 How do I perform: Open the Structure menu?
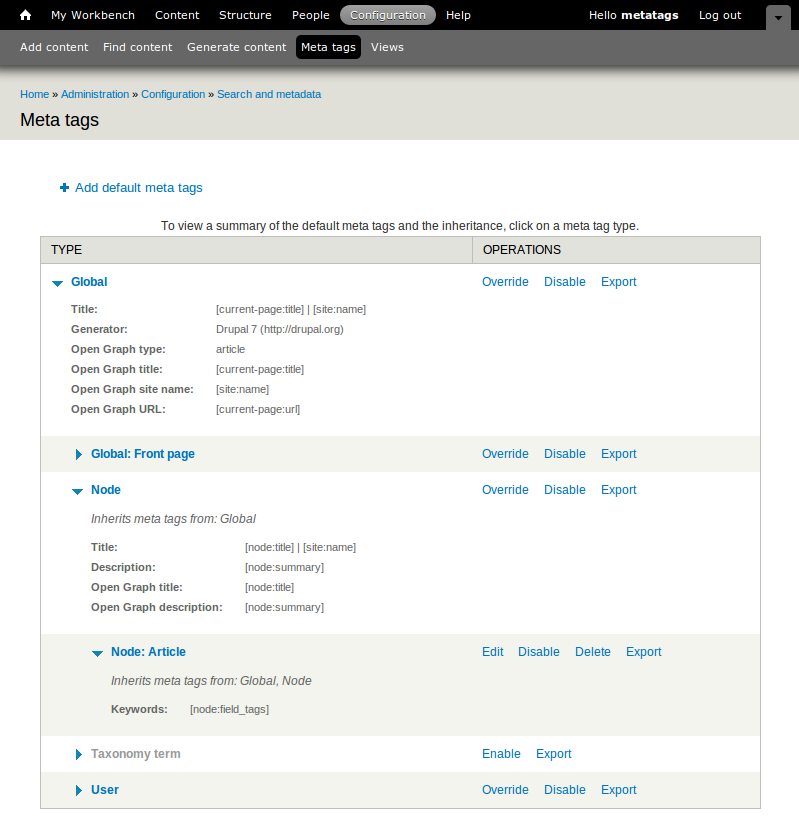[x=245, y=15]
